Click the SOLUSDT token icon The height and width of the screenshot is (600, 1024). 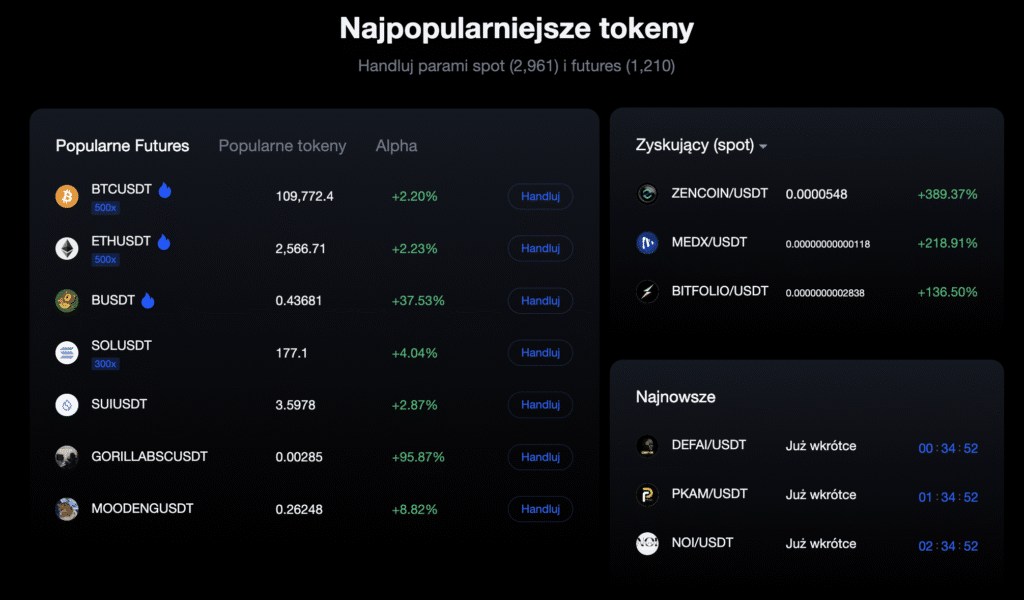(x=67, y=352)
